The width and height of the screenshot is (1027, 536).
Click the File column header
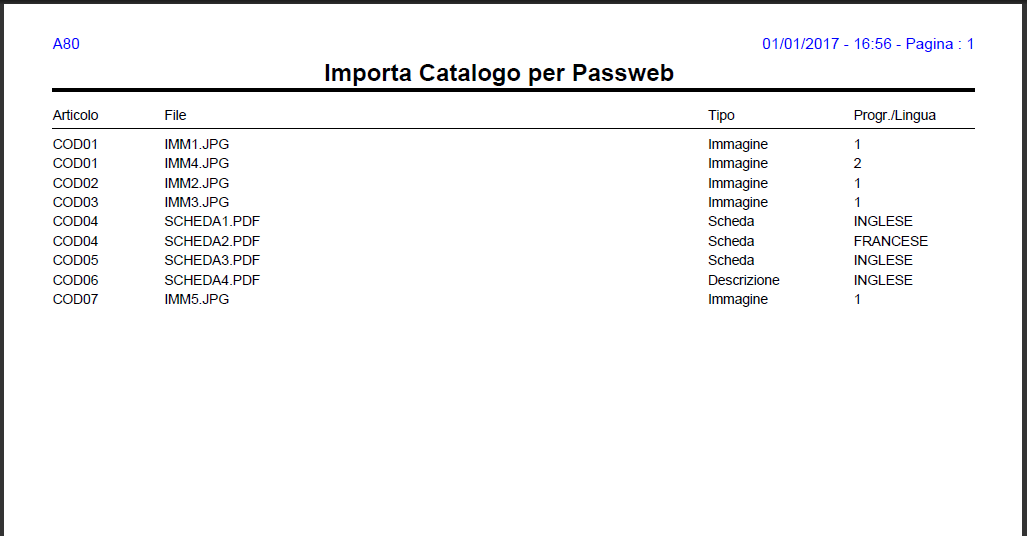click(x=175, y=115)
